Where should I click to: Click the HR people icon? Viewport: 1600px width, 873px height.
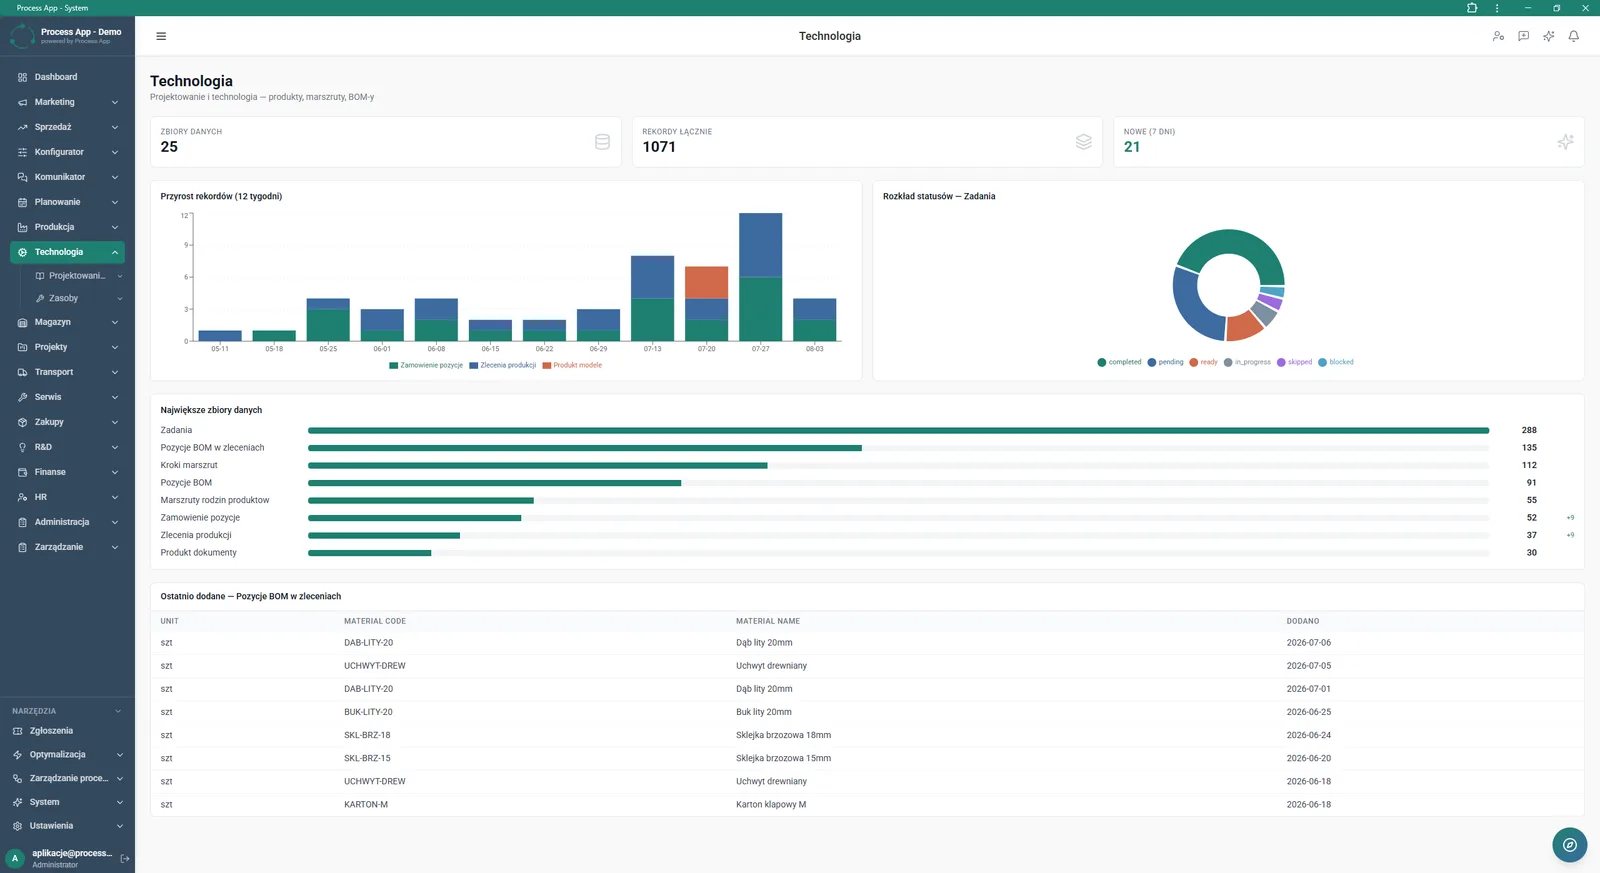tap(22, 497)
